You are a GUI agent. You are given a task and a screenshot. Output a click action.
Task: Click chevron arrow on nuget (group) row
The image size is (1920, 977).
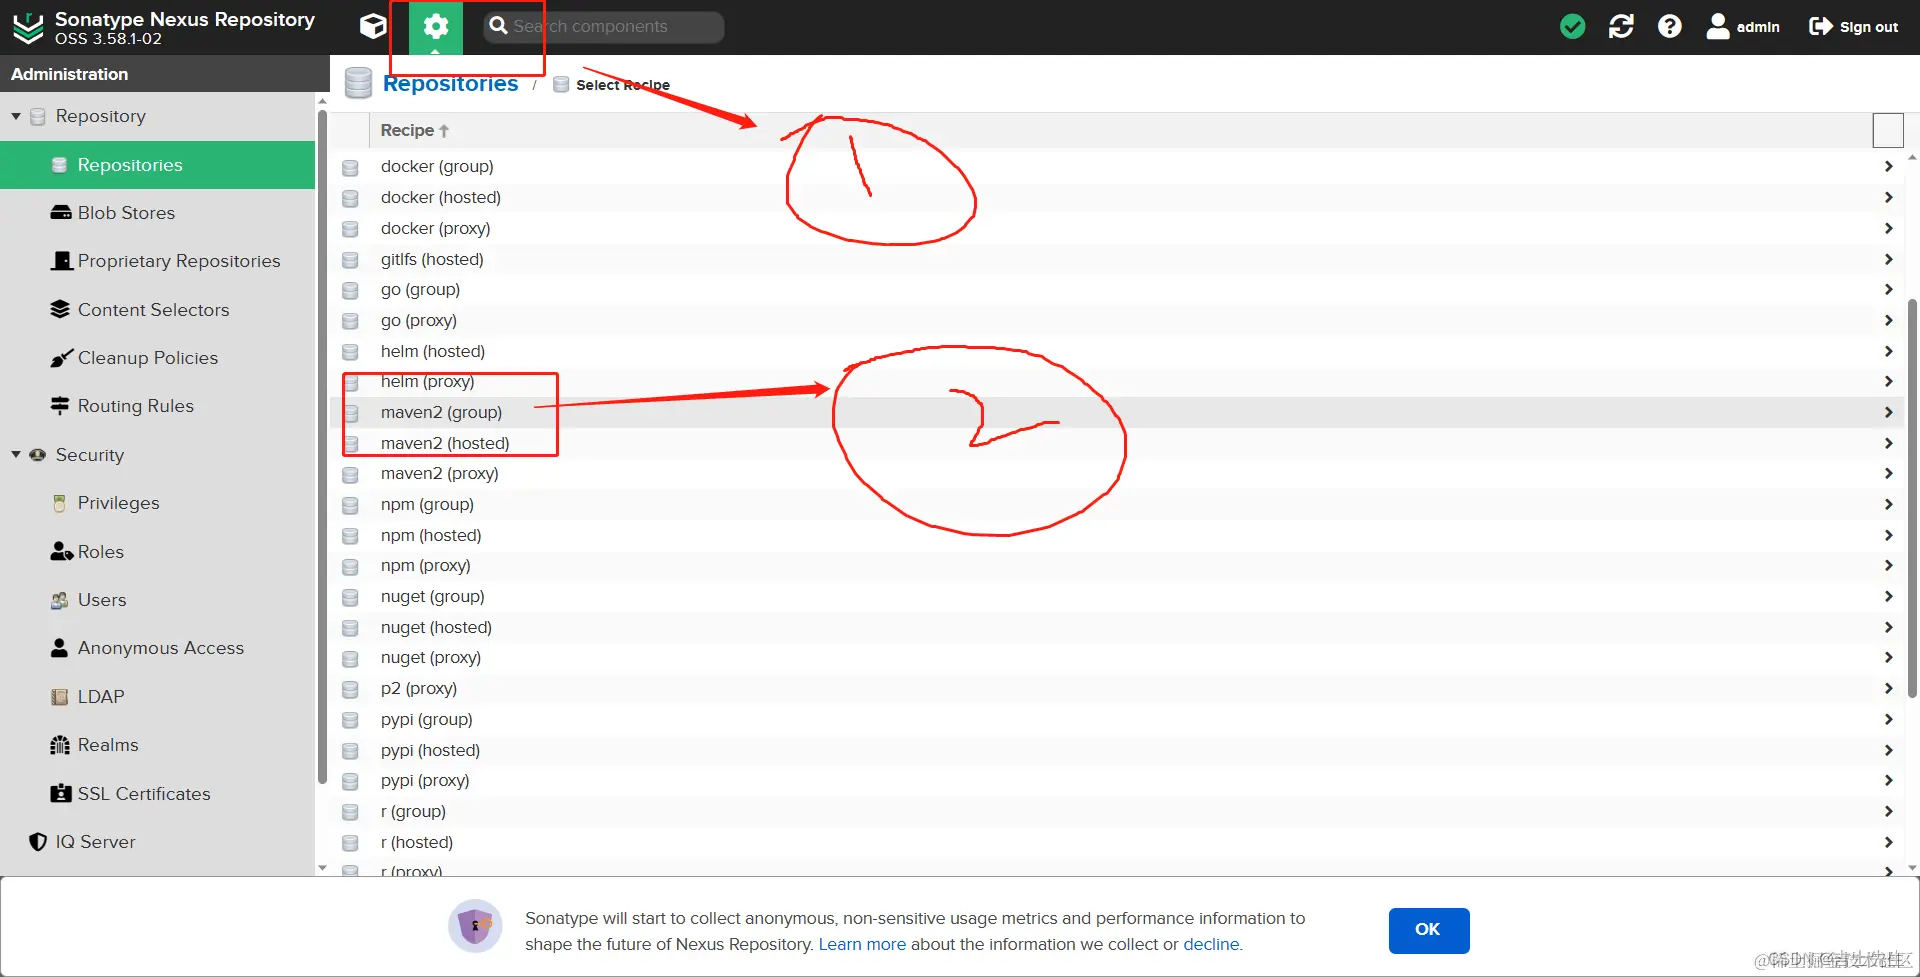(1888, 596)
